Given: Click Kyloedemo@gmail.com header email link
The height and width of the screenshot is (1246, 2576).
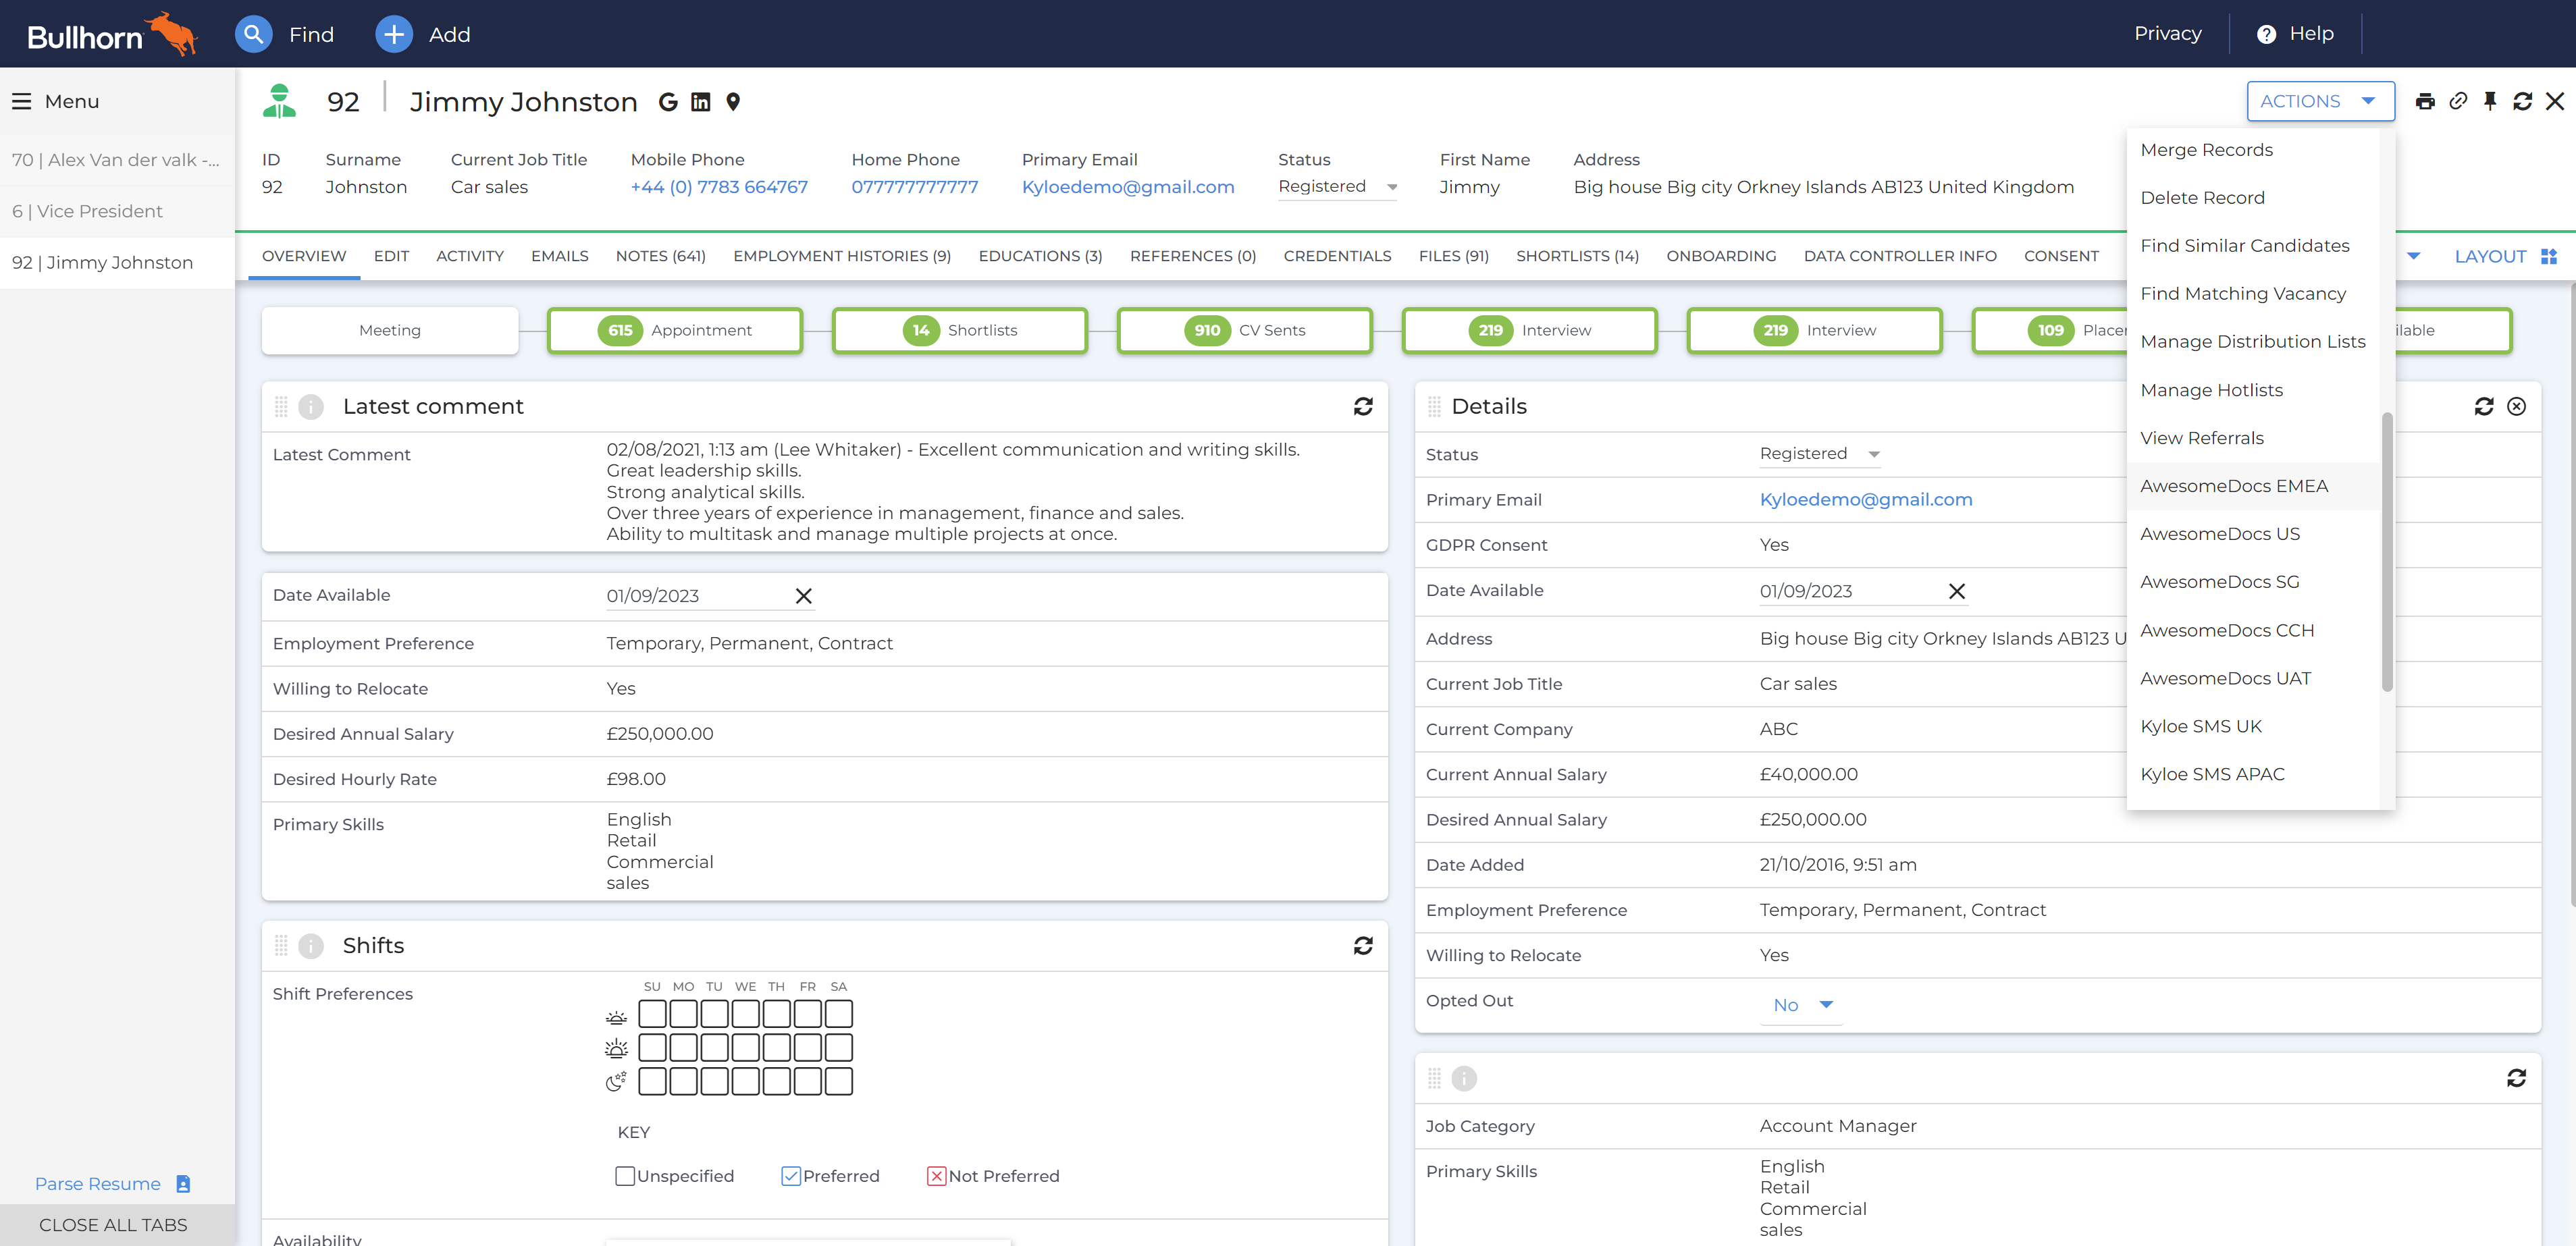Looking at the screenshot, I should tap(1127, 187).
